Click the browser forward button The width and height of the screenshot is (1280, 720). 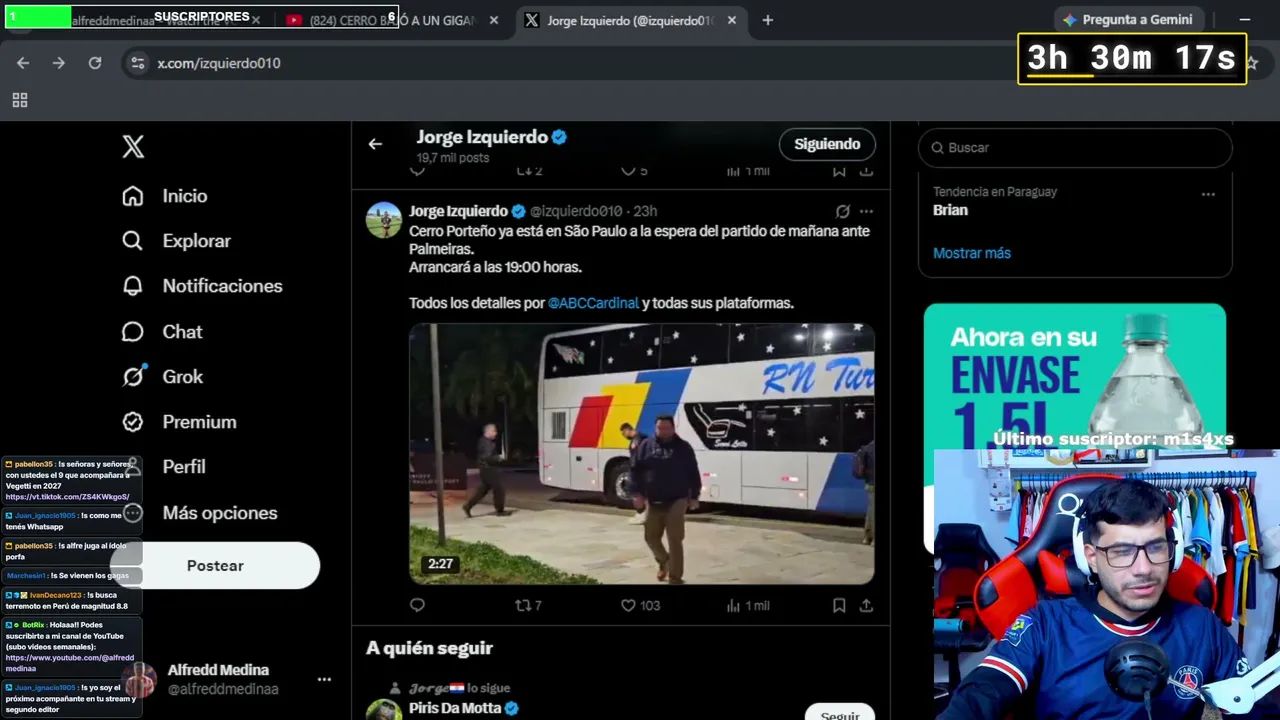pos(59,63)
